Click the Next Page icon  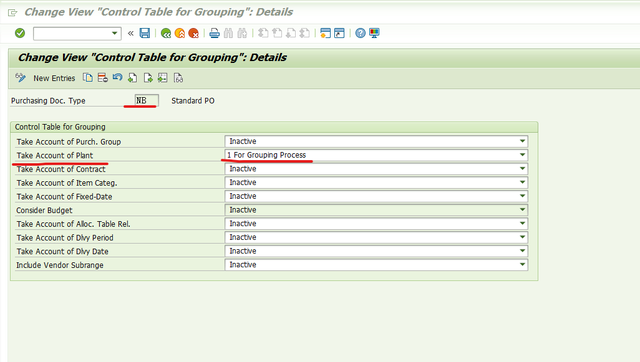291,33
